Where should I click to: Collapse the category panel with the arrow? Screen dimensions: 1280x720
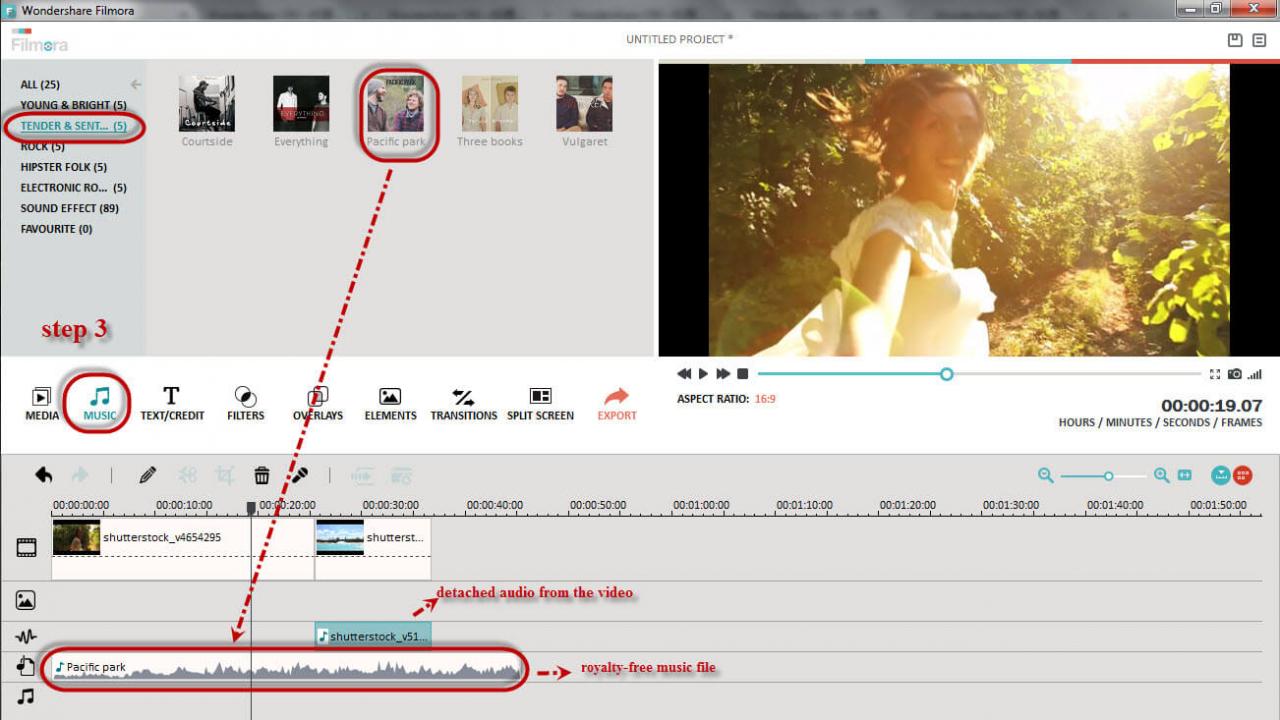pyautogui.click(x=136, y=85)
